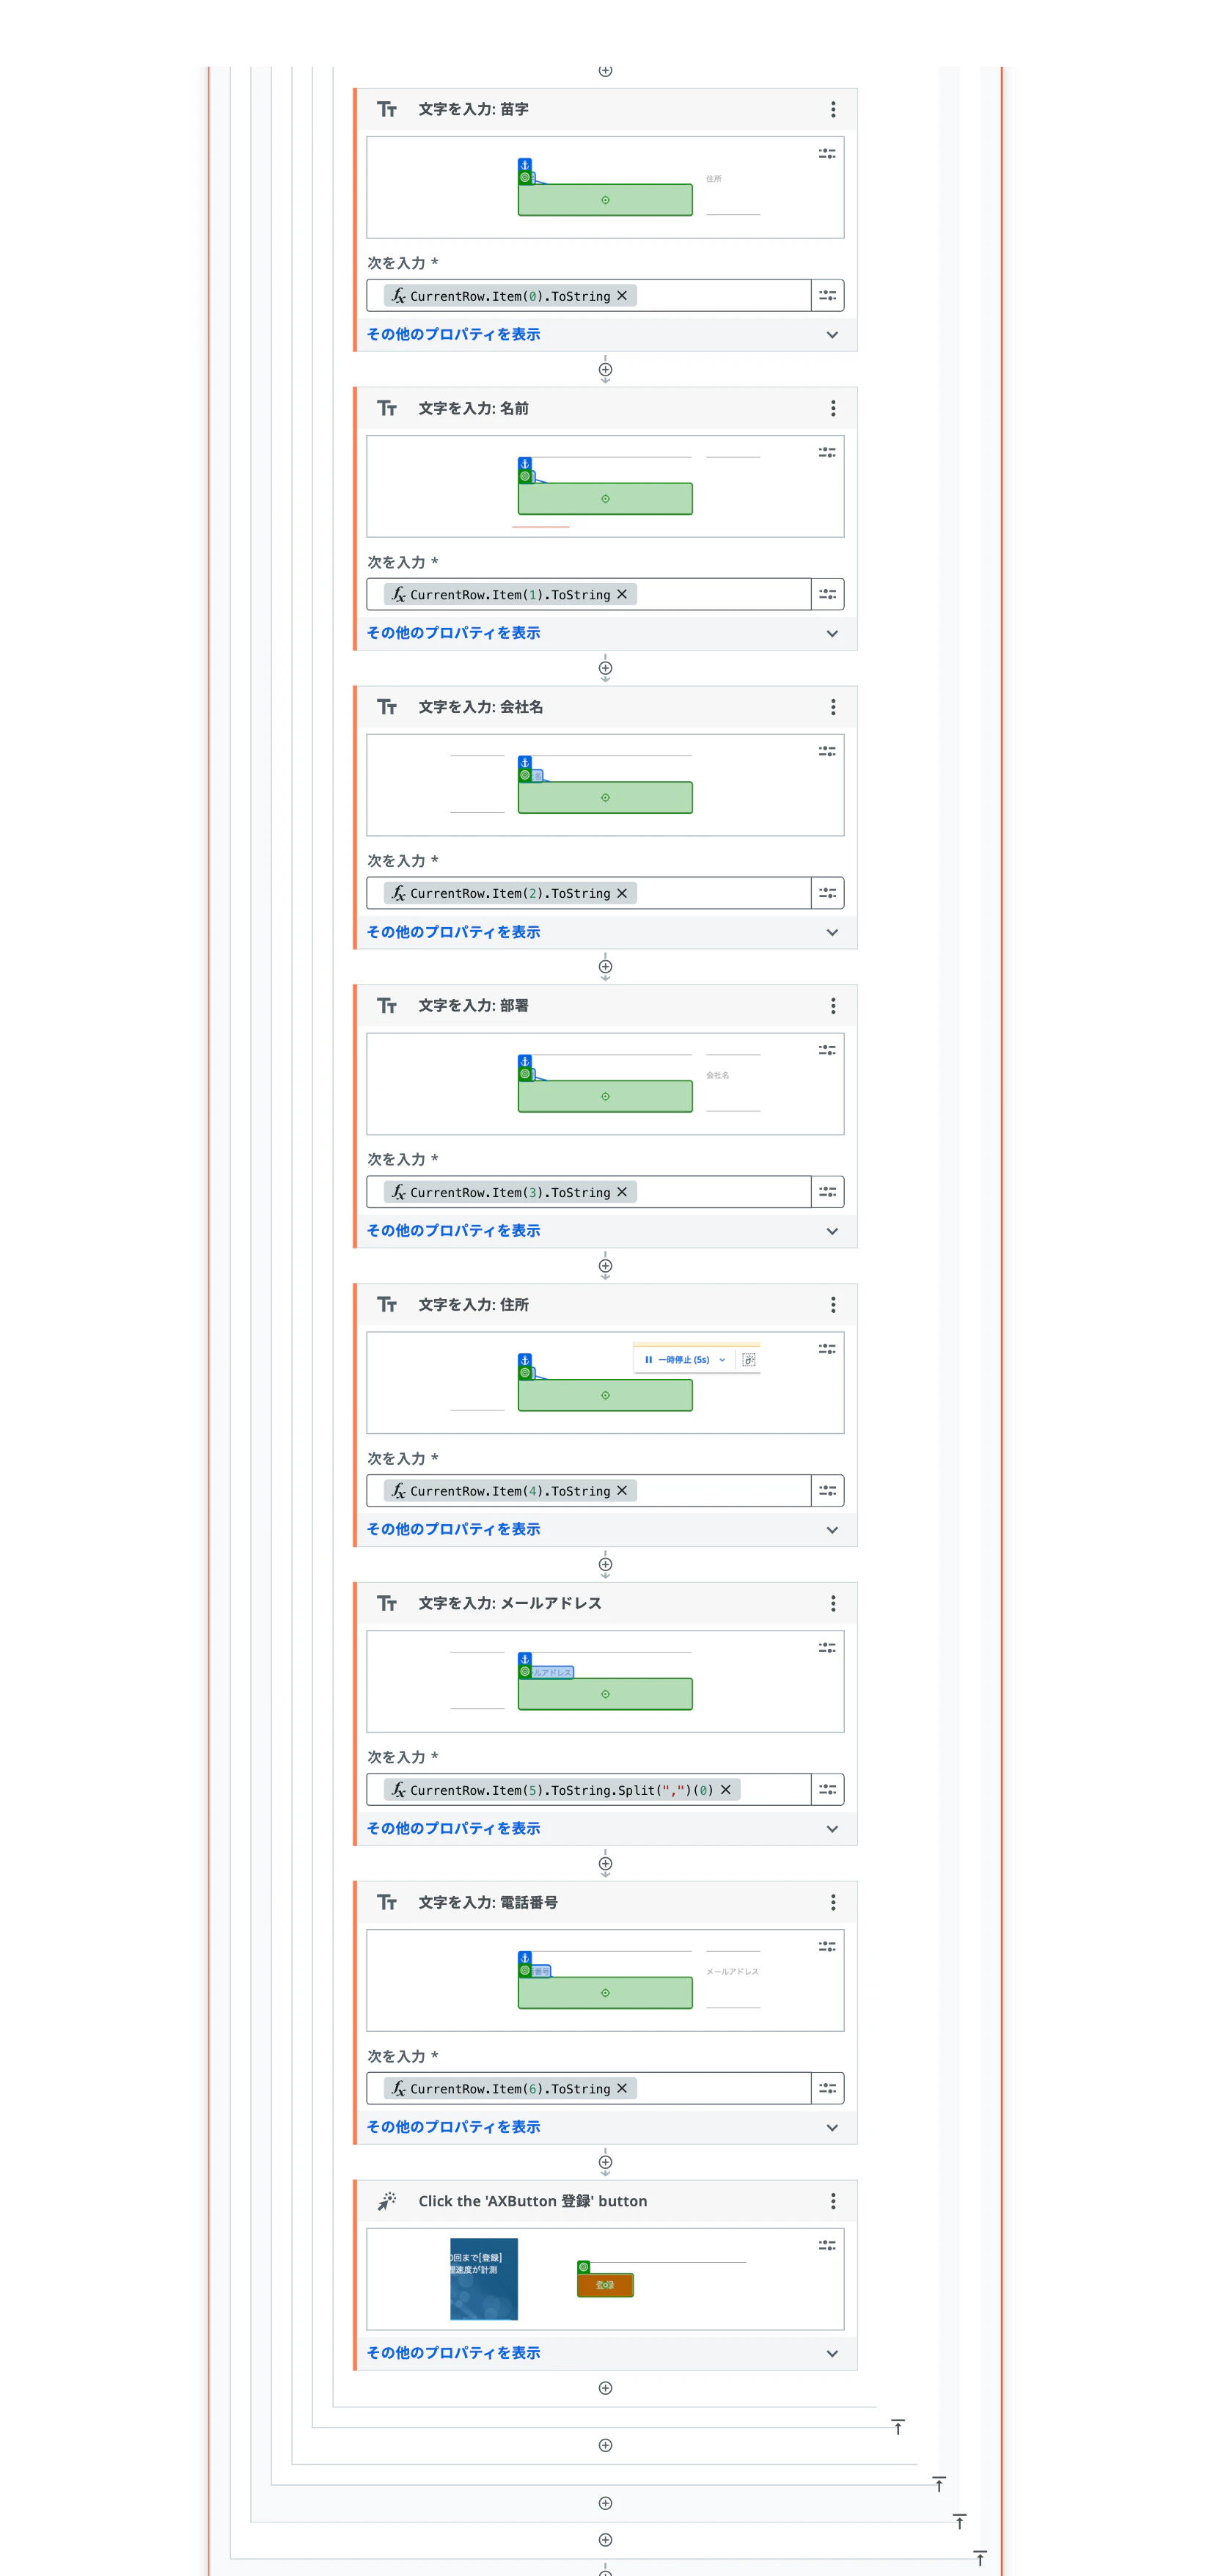Expand その他のプロパティを表示 chevron in 名前 step

(832, 633)
